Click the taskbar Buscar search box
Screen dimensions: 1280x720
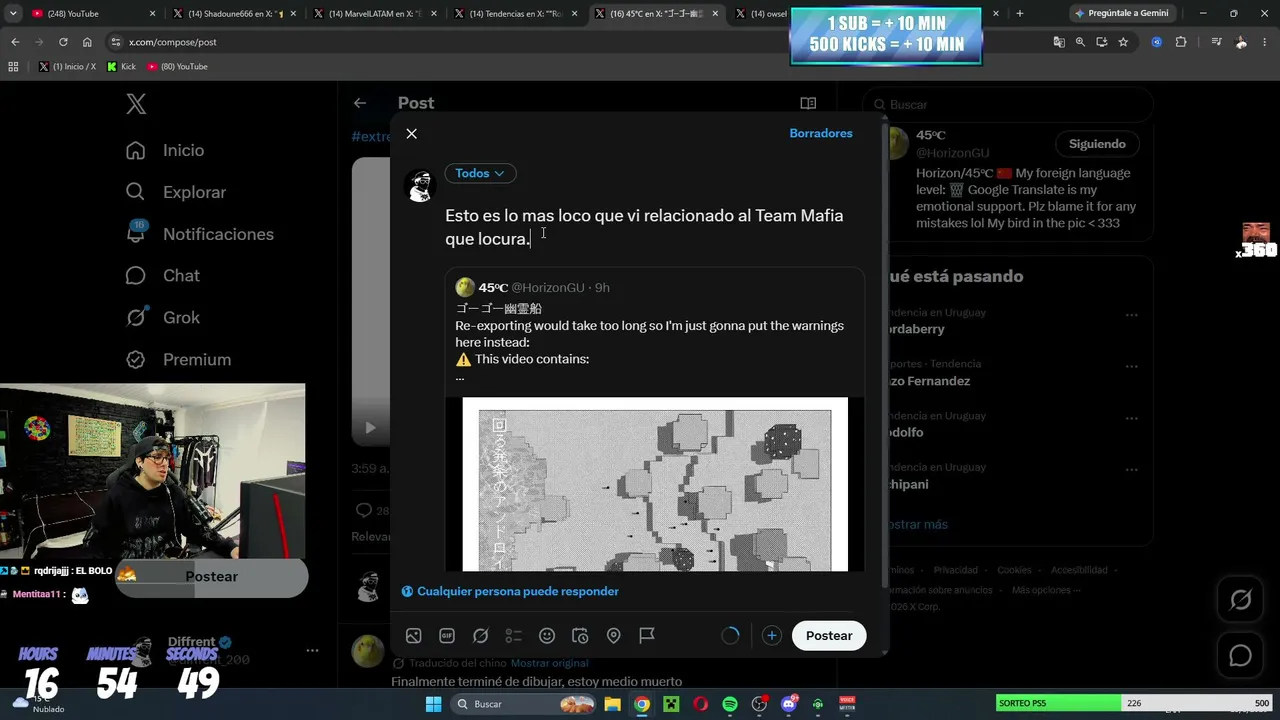point(524,705)
